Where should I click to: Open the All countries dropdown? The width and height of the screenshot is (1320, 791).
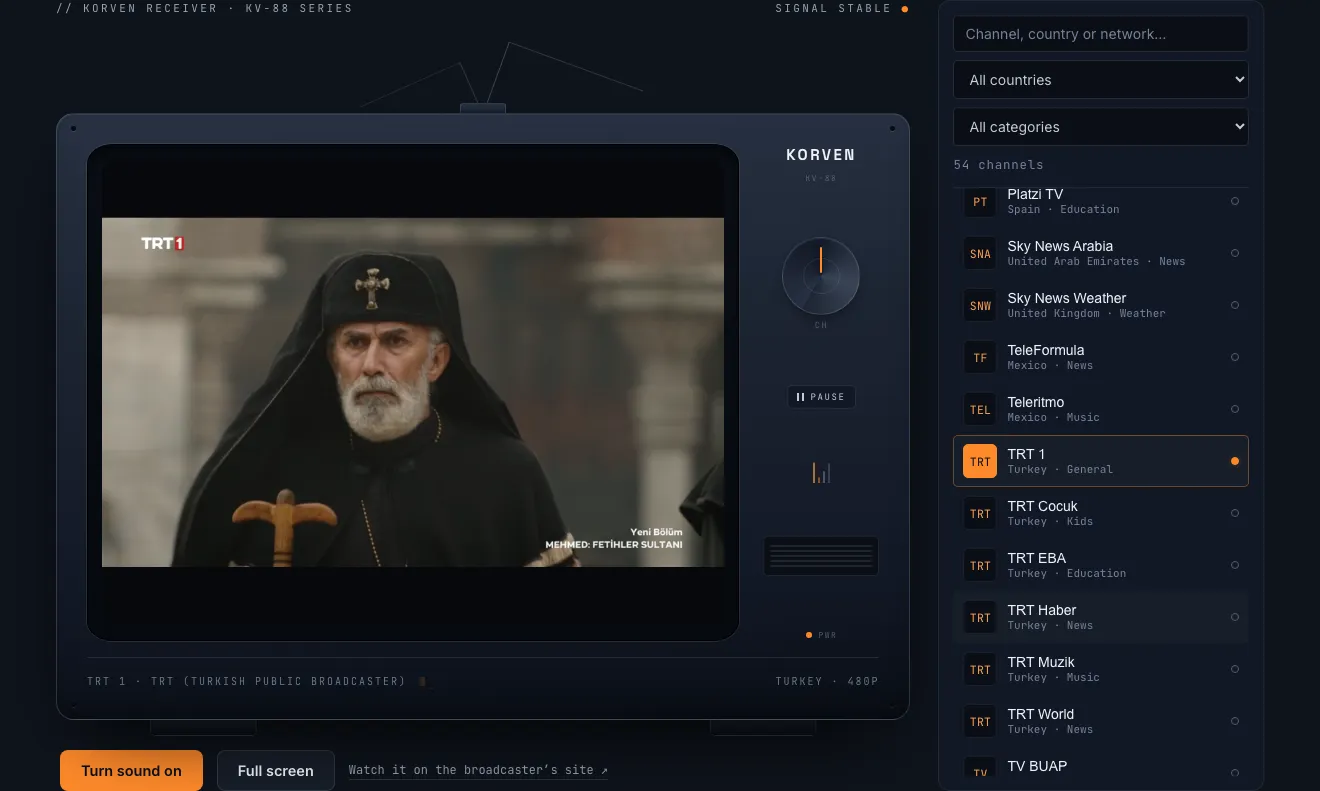pyautogui.click(x=1100, y=80)
